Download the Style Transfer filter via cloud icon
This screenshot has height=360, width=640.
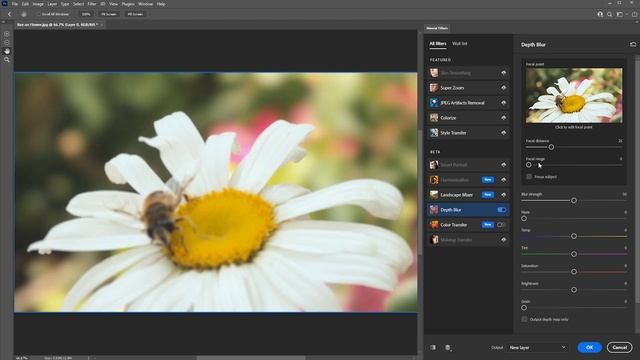tap(503, 133)
